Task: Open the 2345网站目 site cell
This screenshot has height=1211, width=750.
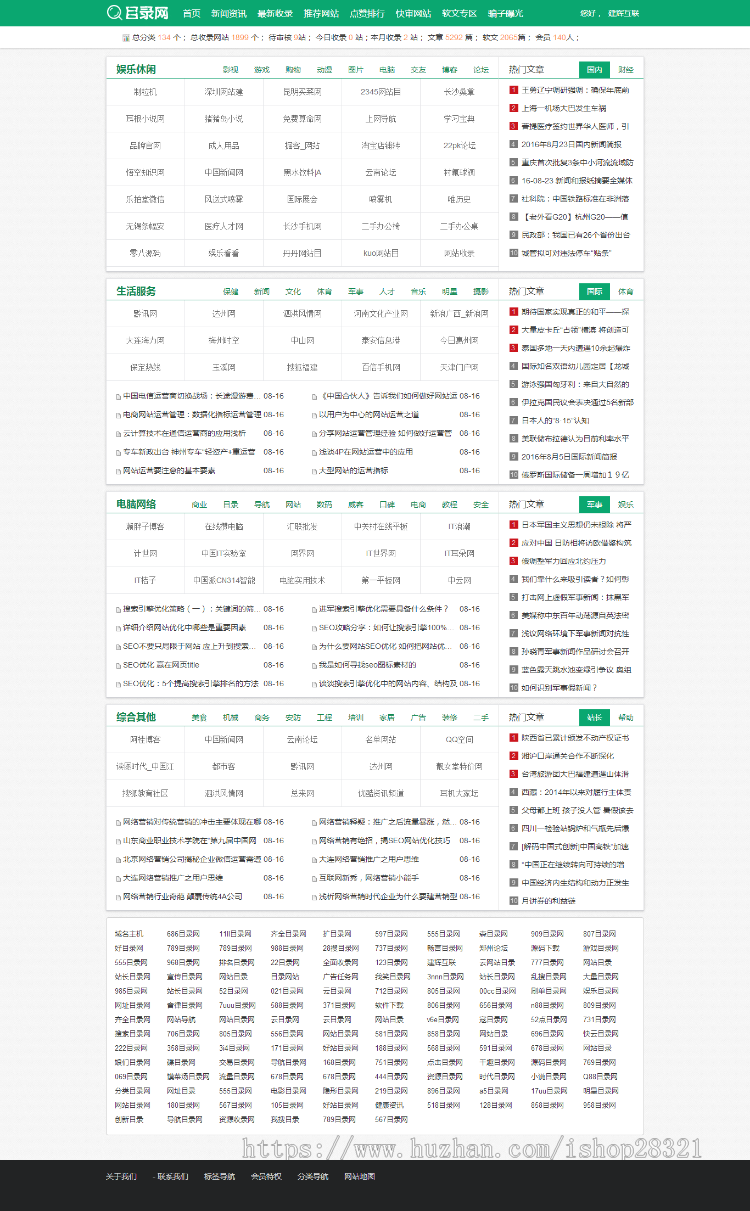Action: (x=381, y=92)
